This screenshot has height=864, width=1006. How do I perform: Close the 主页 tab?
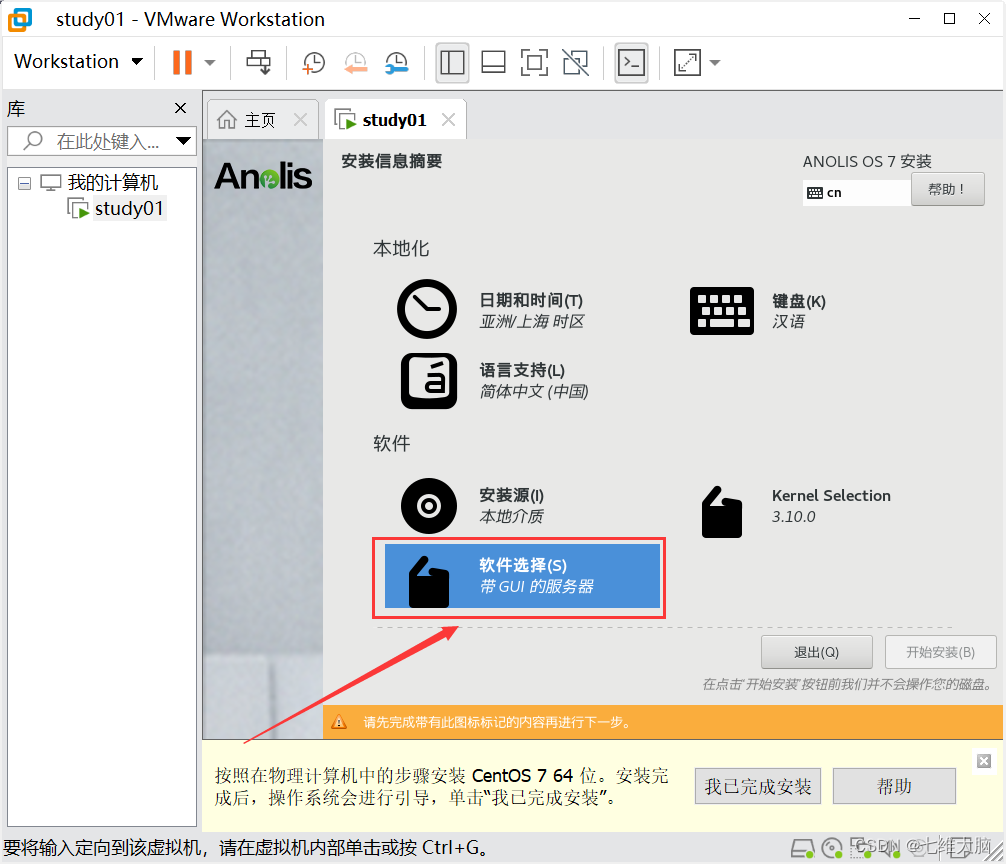coord(300,119)
